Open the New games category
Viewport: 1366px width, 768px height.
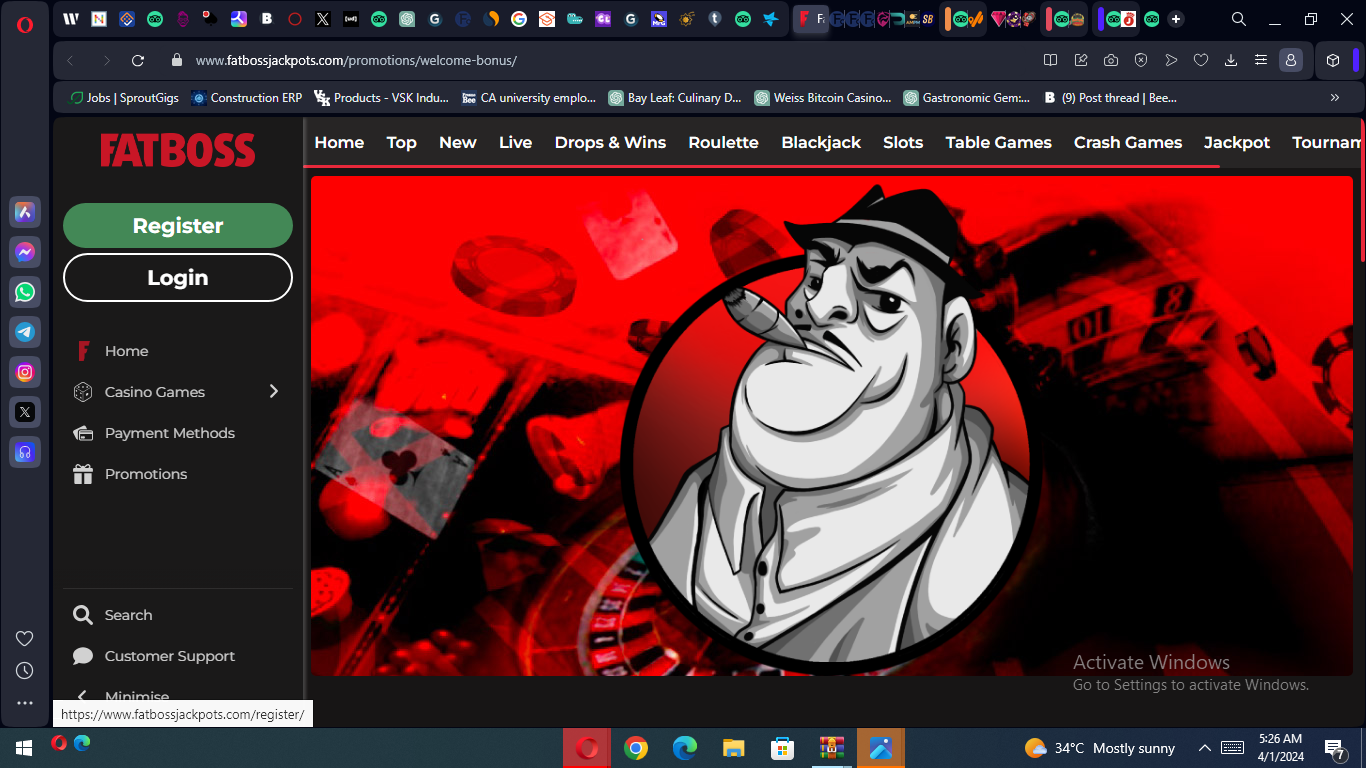coord(457,142)
